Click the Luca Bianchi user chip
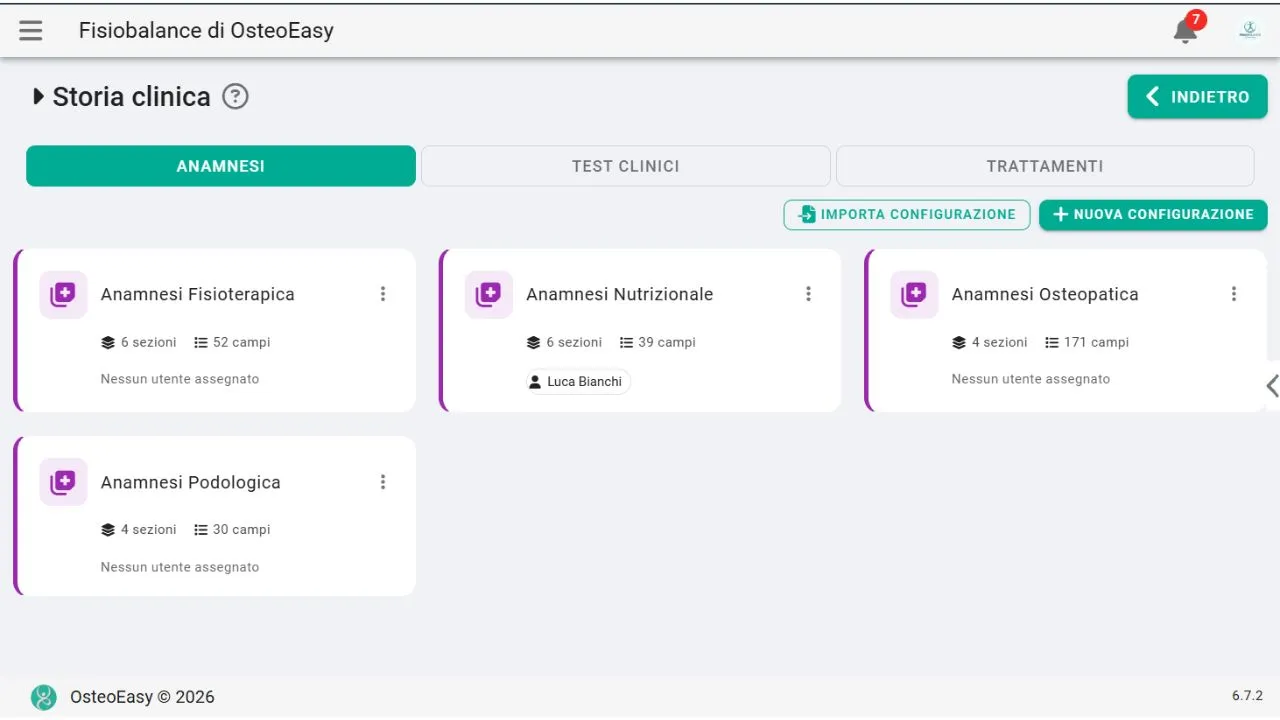 point(578,382)
